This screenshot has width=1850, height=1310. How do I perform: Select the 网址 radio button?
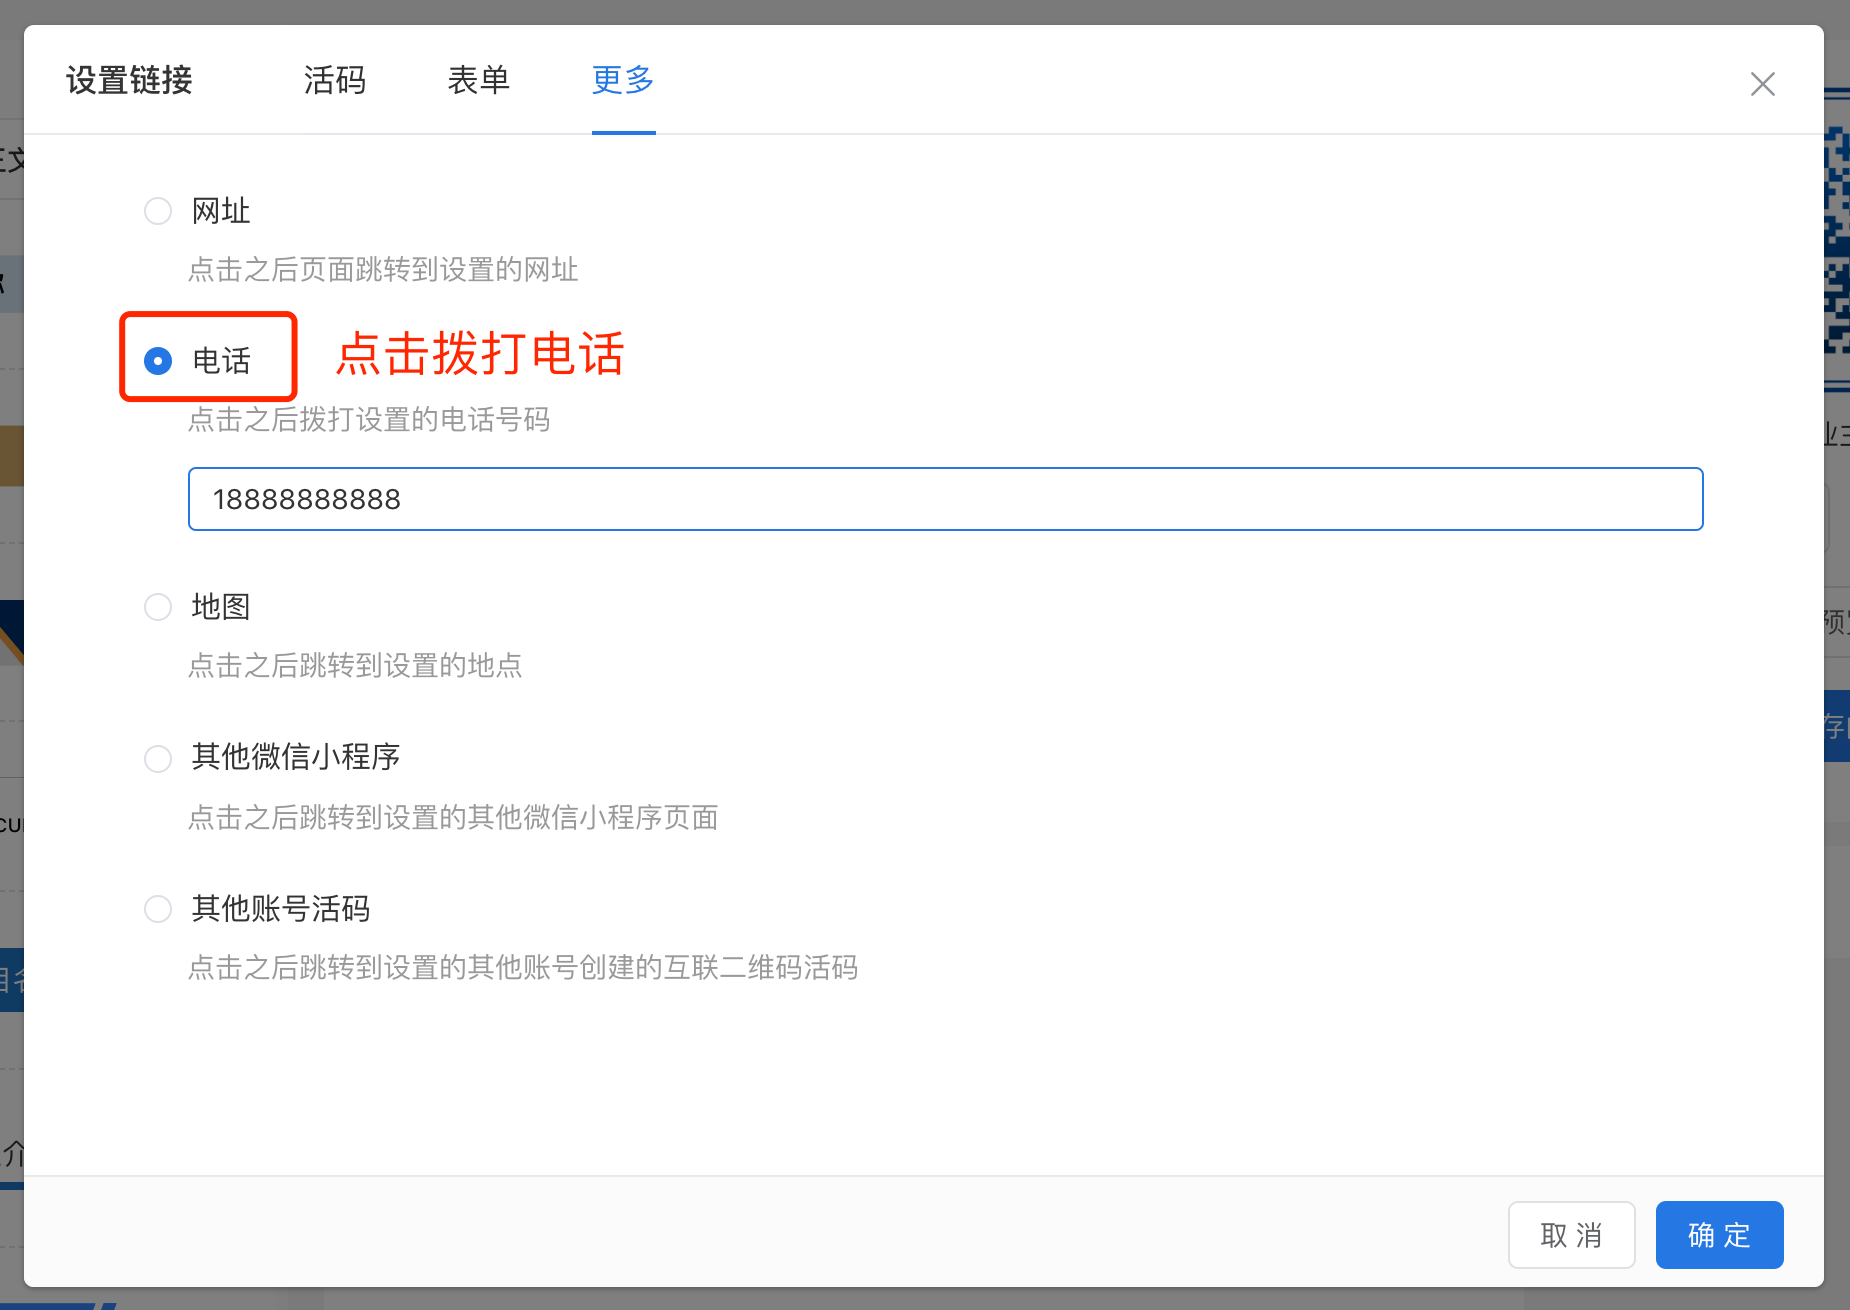(158, 211)
